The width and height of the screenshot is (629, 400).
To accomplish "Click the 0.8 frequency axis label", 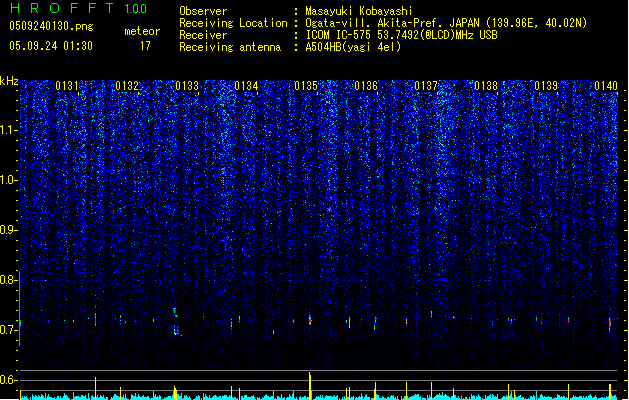I will click(x=9, y=280).
